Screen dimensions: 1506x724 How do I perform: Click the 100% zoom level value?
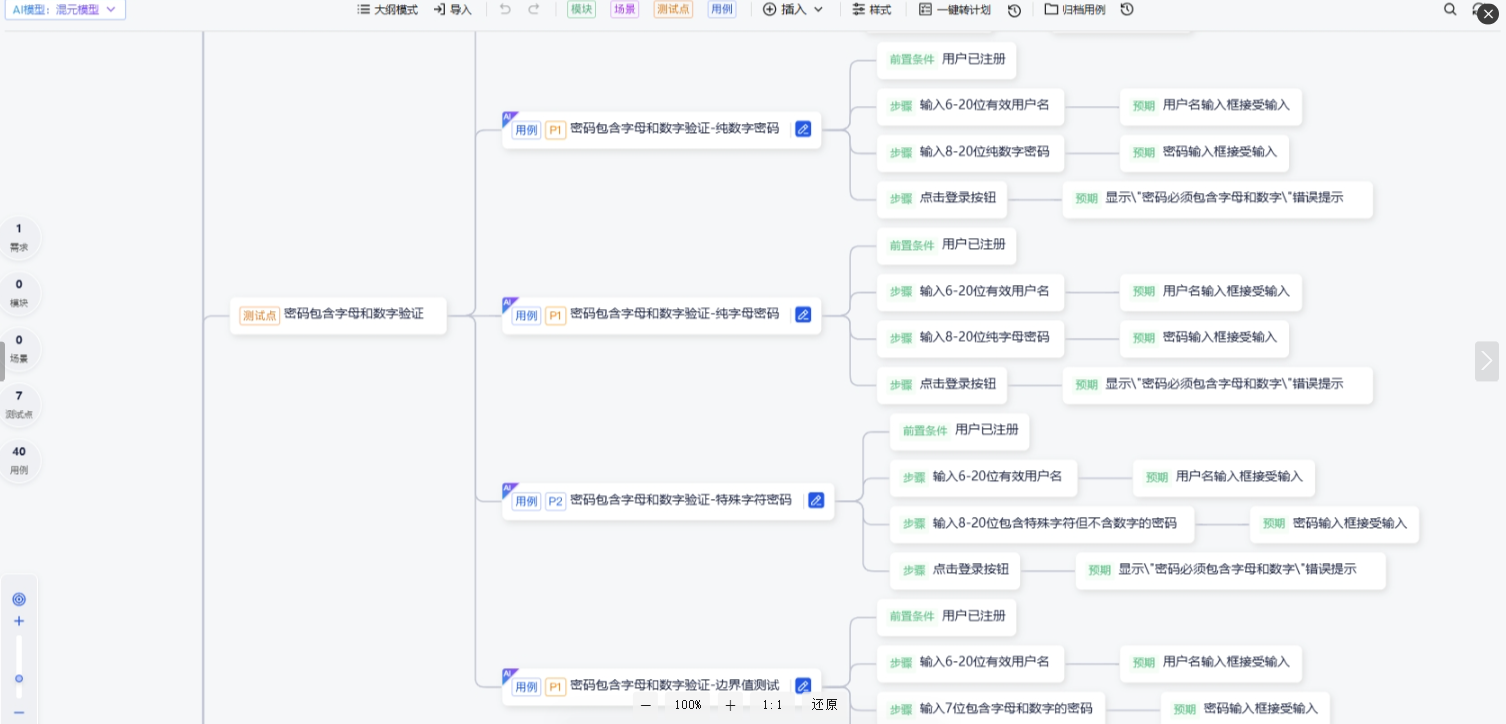coord(688,705)
